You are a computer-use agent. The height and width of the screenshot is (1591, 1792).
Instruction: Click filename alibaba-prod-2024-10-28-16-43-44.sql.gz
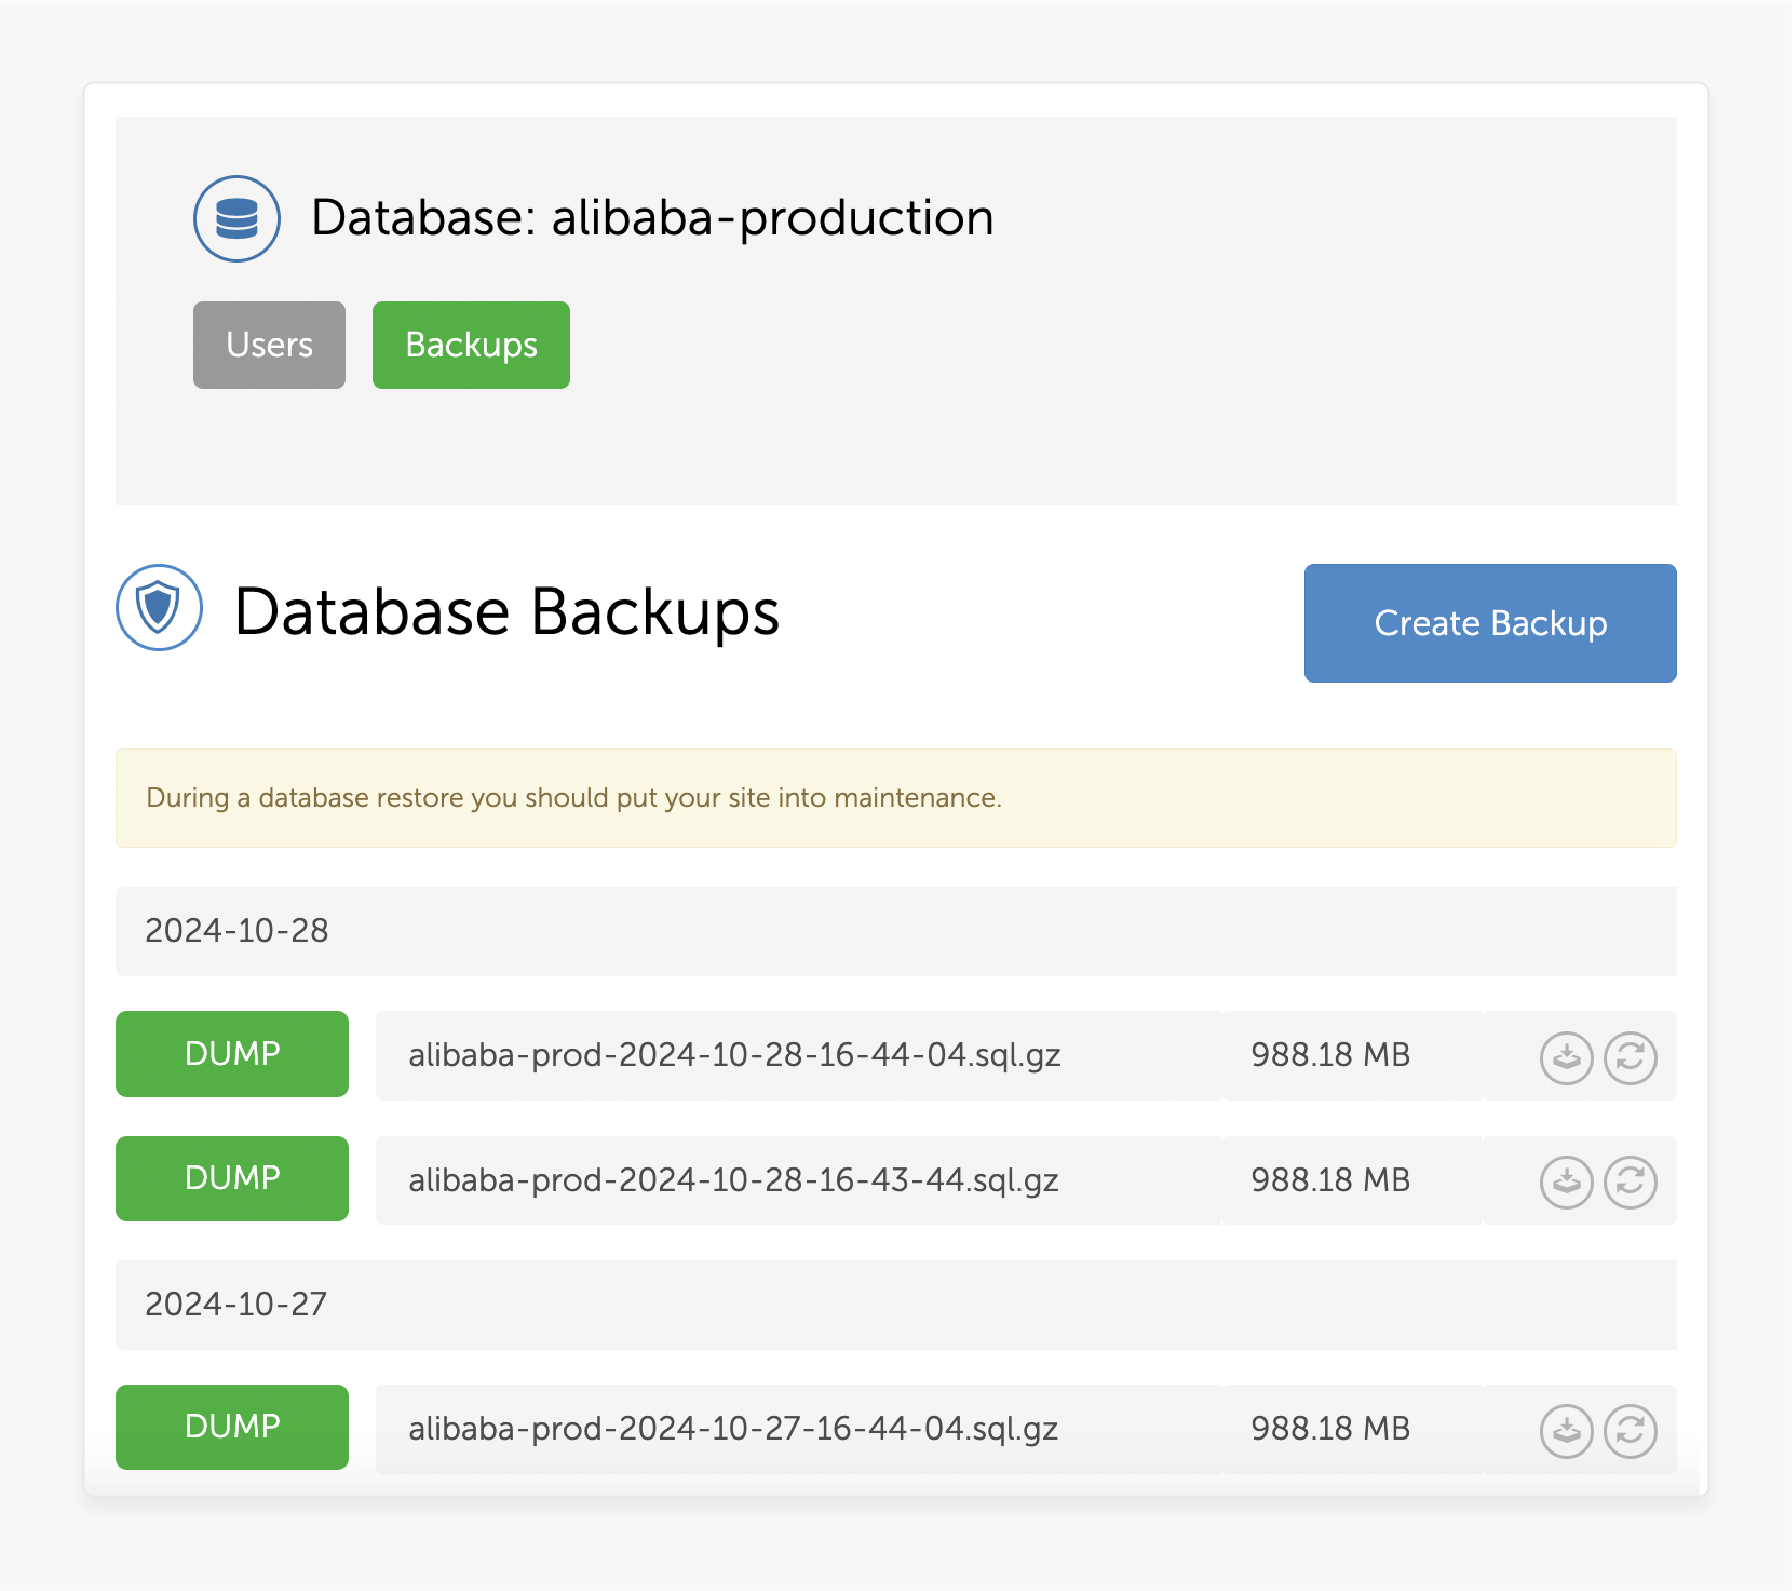tap(733, 1181)
